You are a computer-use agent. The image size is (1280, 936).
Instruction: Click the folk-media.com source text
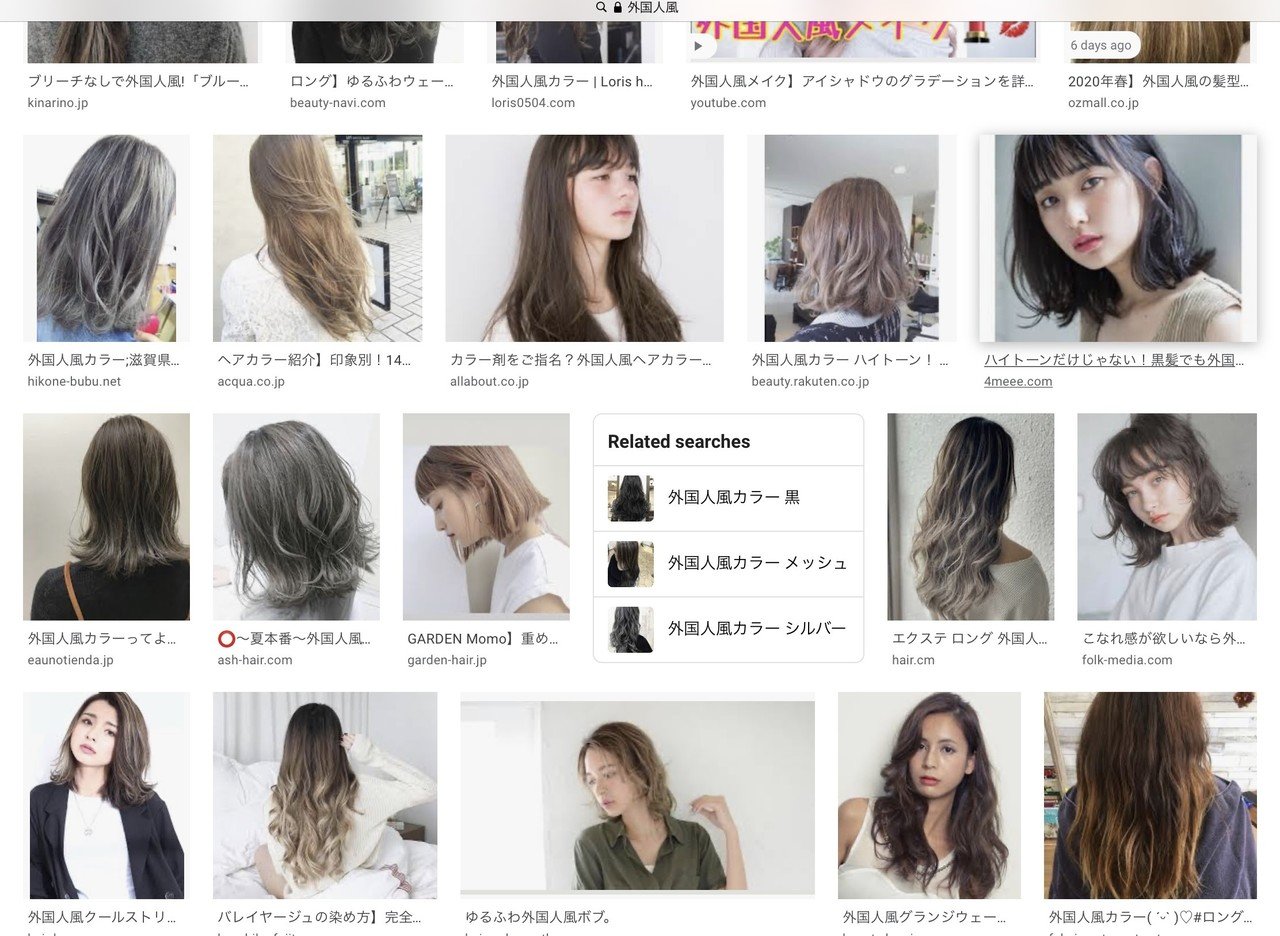pyautogui.click(x=1127, y=660)
